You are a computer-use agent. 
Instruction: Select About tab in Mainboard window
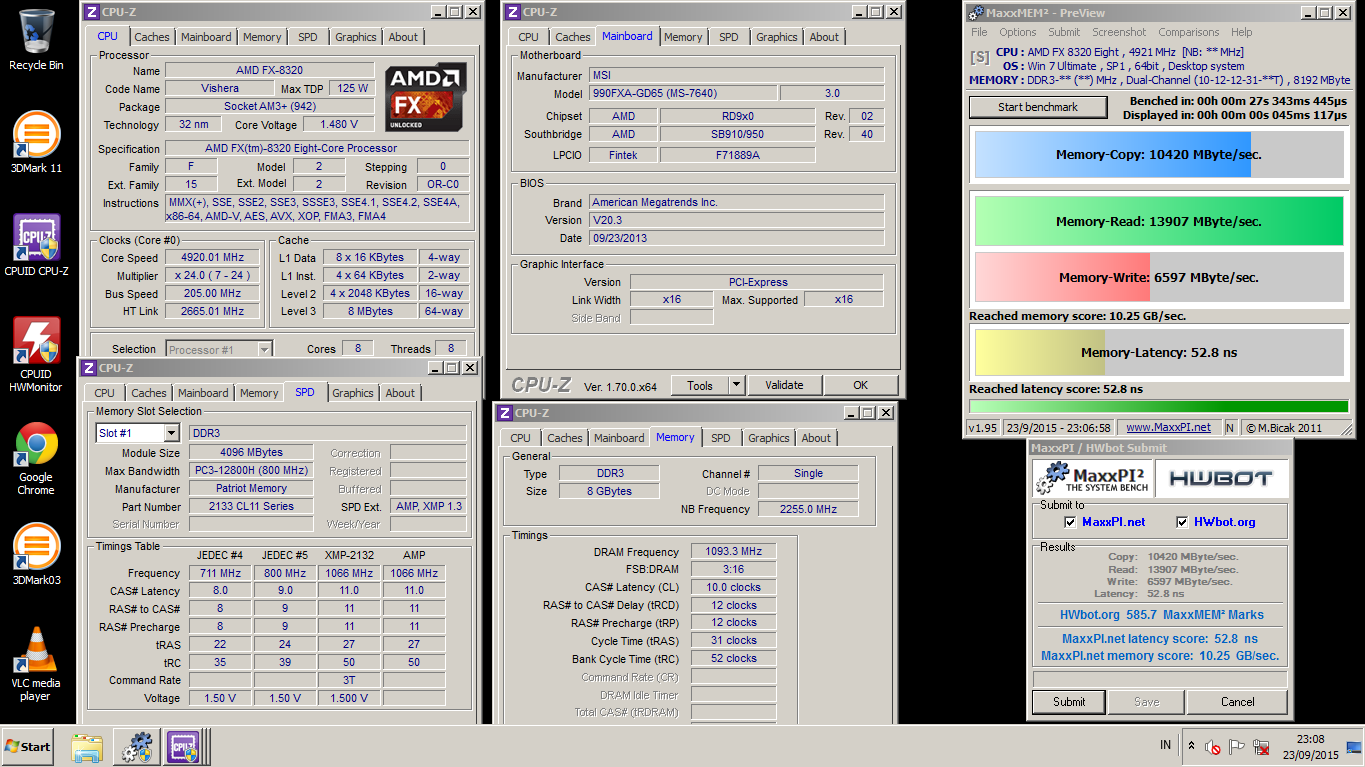824,37
